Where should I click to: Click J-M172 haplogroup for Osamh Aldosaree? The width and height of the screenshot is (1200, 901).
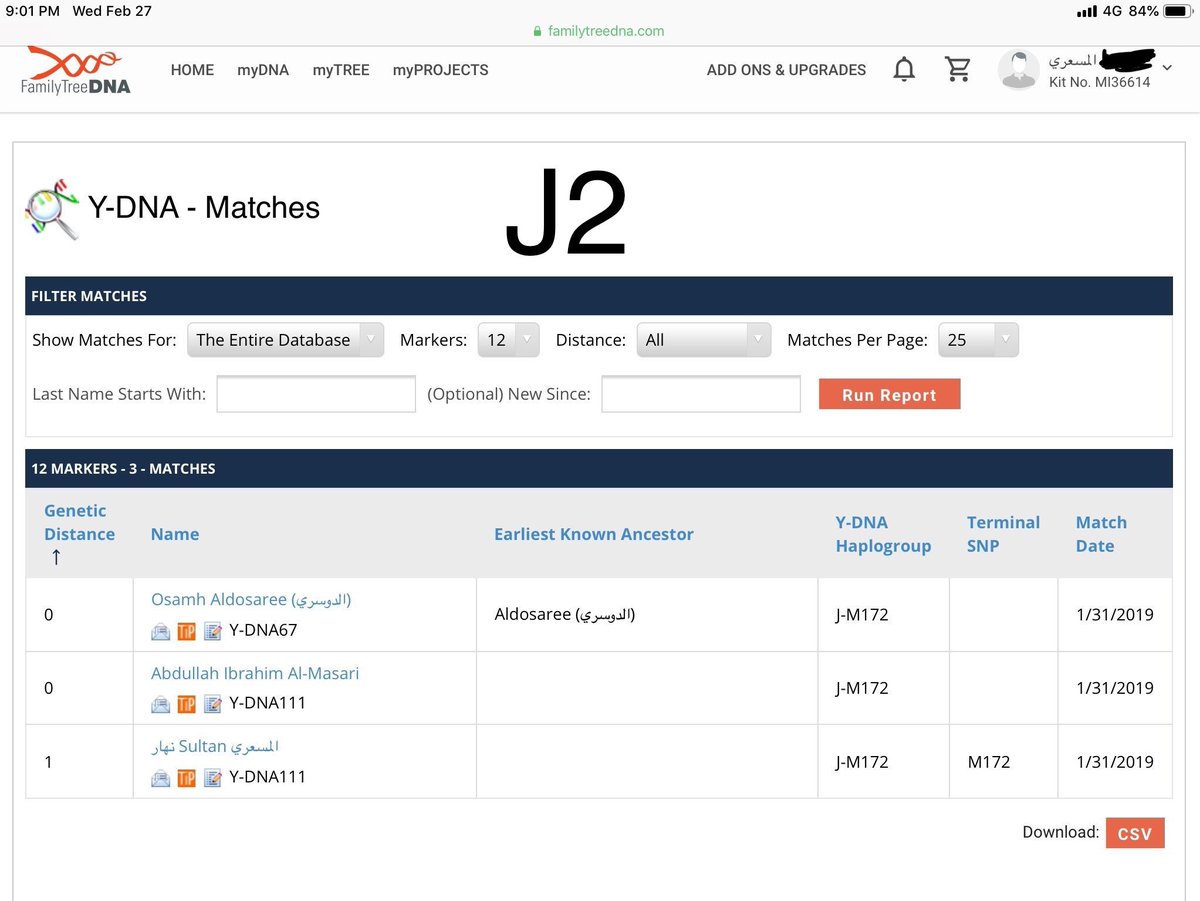point(861,615)
